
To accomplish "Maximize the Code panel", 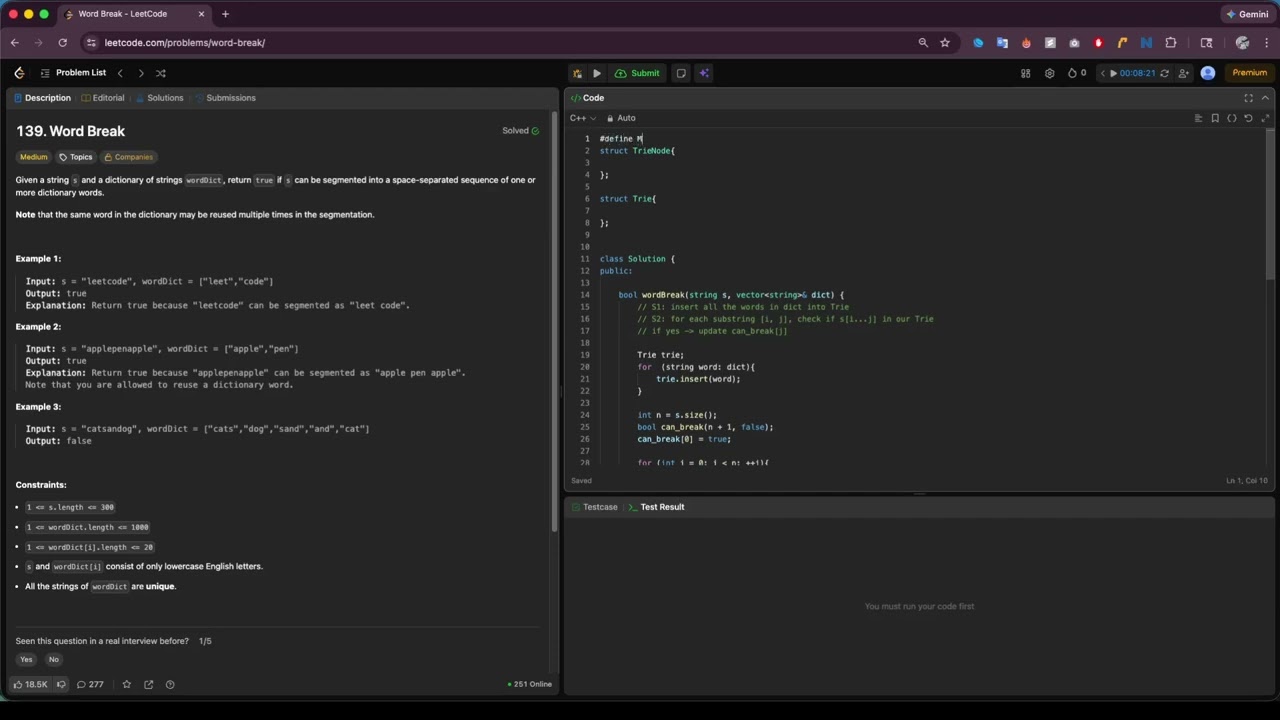I will (x=1248, y=98).
